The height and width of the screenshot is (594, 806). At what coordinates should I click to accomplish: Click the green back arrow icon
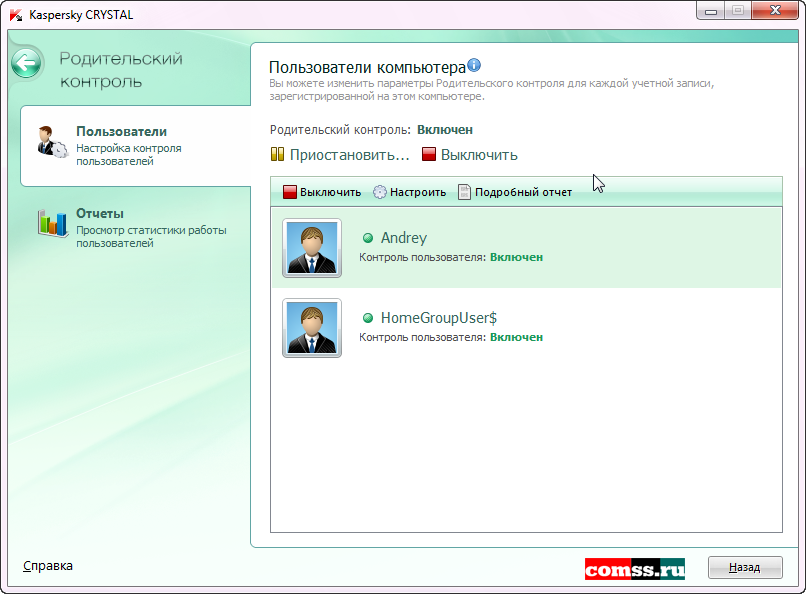tap(26, 63)
